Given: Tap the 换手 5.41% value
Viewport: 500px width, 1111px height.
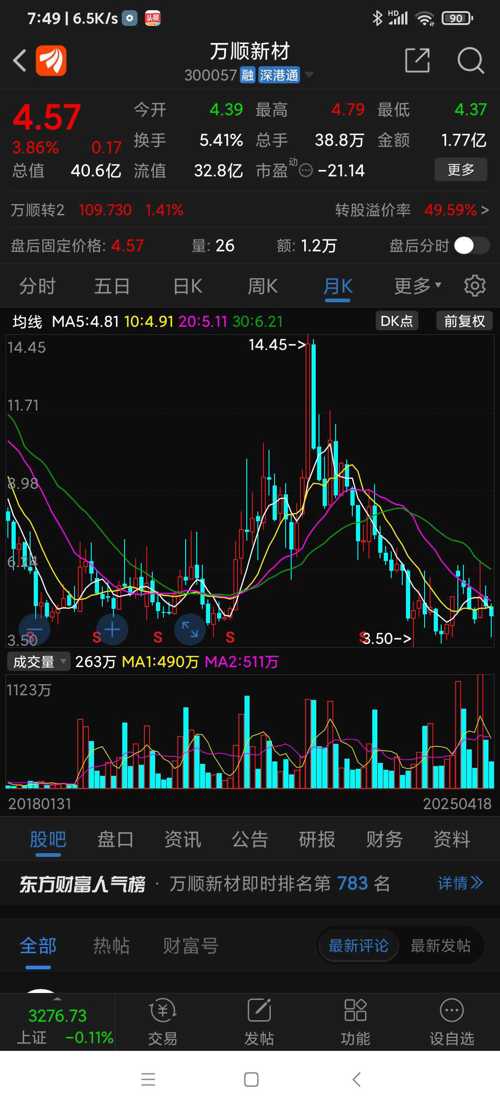Looking at the screenshot, I should pos(221,140).
